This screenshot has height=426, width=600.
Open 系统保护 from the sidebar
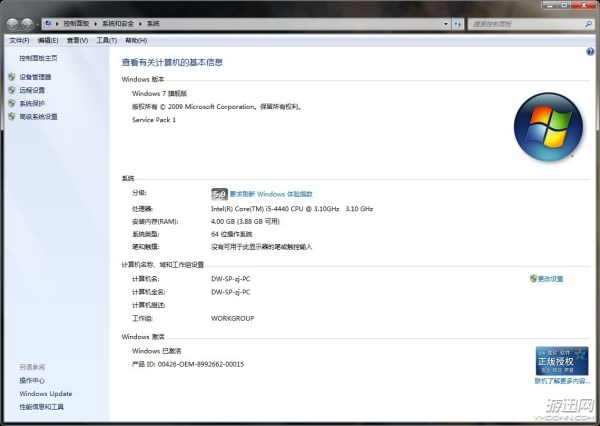(x=32, y=103)
